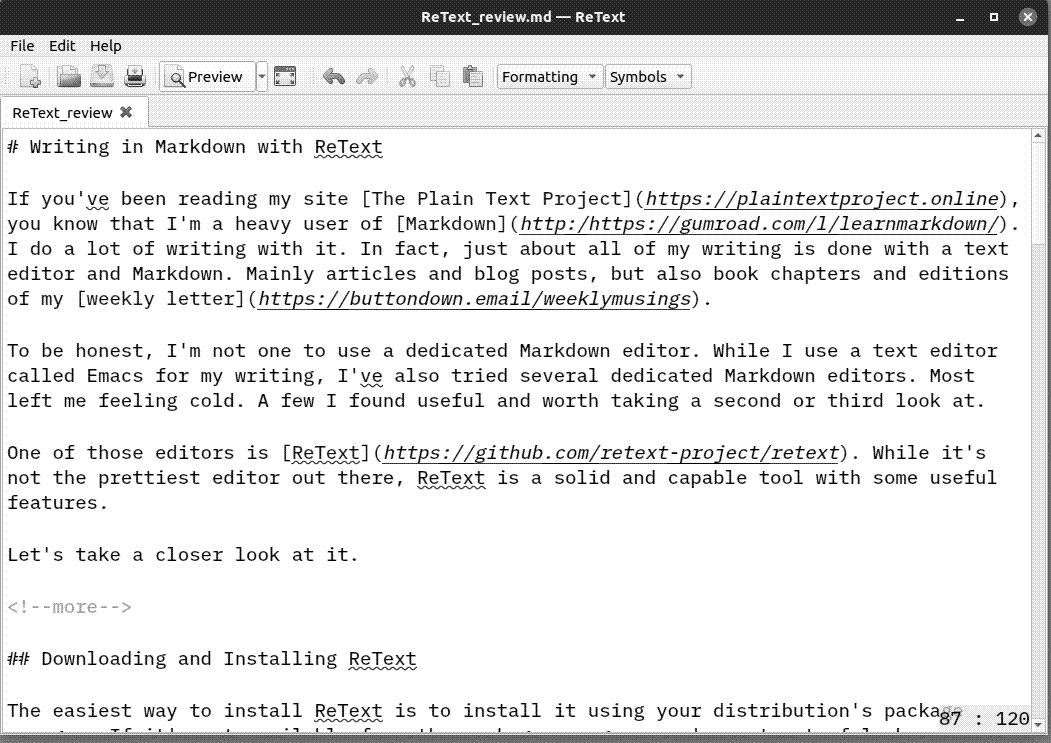Open the Help menu

(x=105, y=46)
